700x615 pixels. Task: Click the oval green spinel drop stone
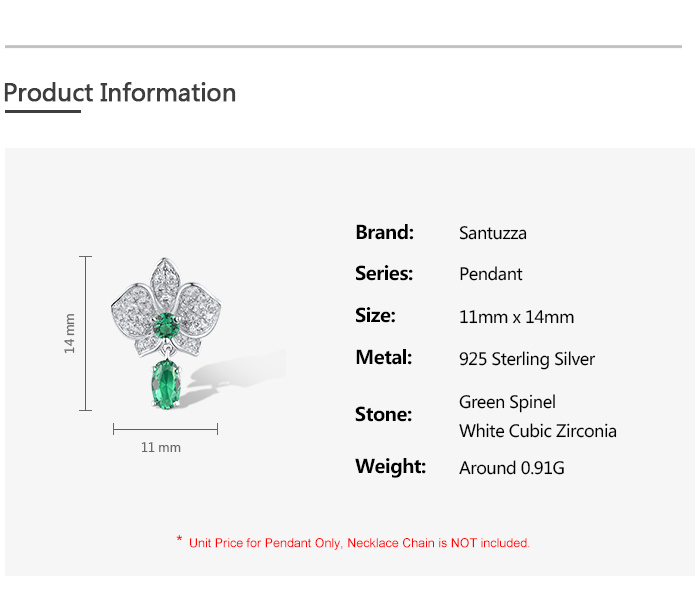(165, 388)
